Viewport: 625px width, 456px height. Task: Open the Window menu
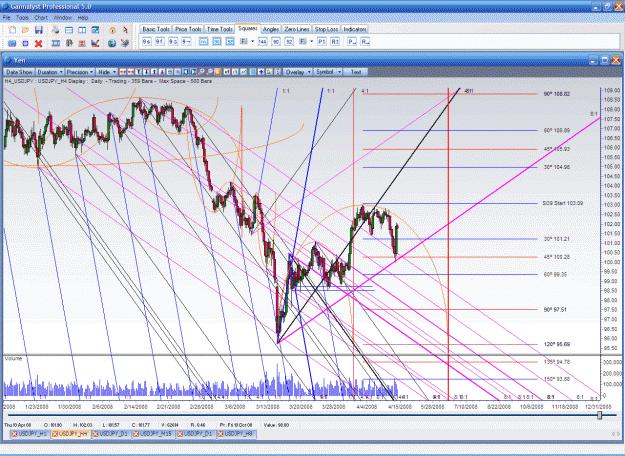point(63,18)
